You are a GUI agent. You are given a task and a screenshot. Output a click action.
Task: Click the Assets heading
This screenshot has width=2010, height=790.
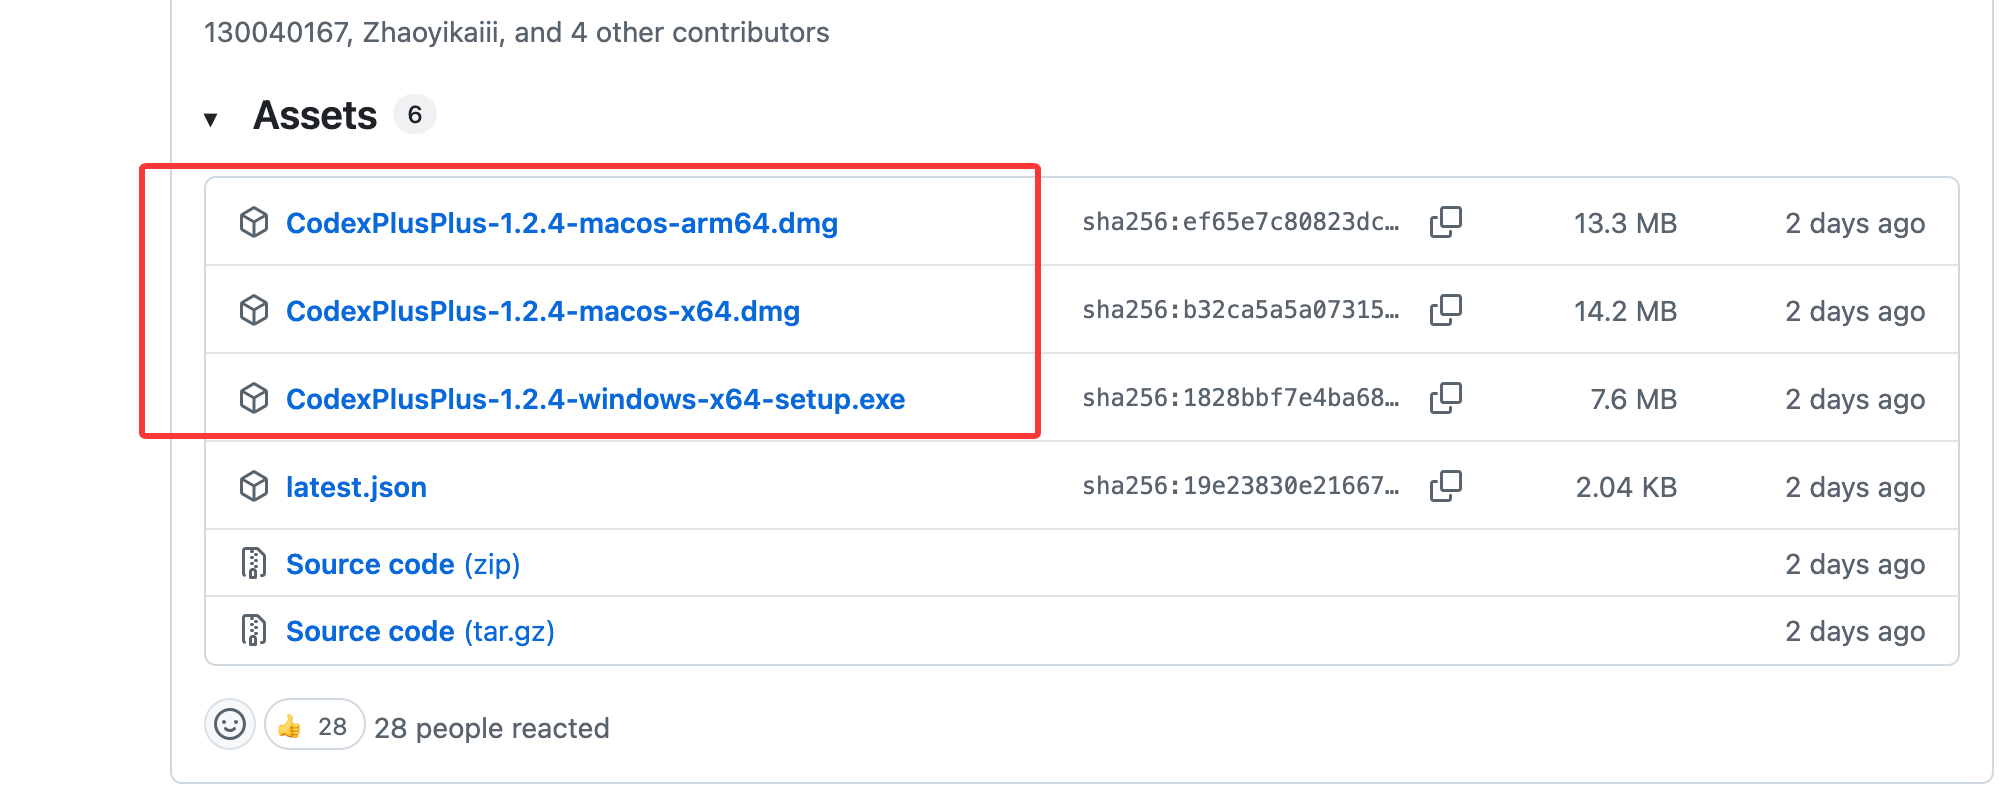point(315,115)
